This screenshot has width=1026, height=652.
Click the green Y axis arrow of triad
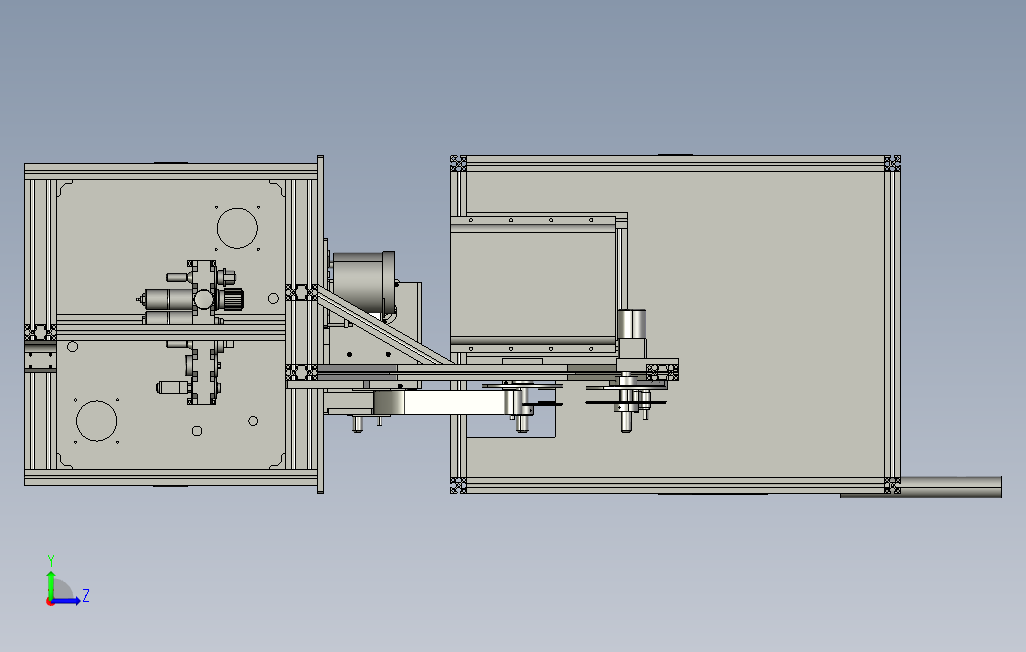(50, 585)
